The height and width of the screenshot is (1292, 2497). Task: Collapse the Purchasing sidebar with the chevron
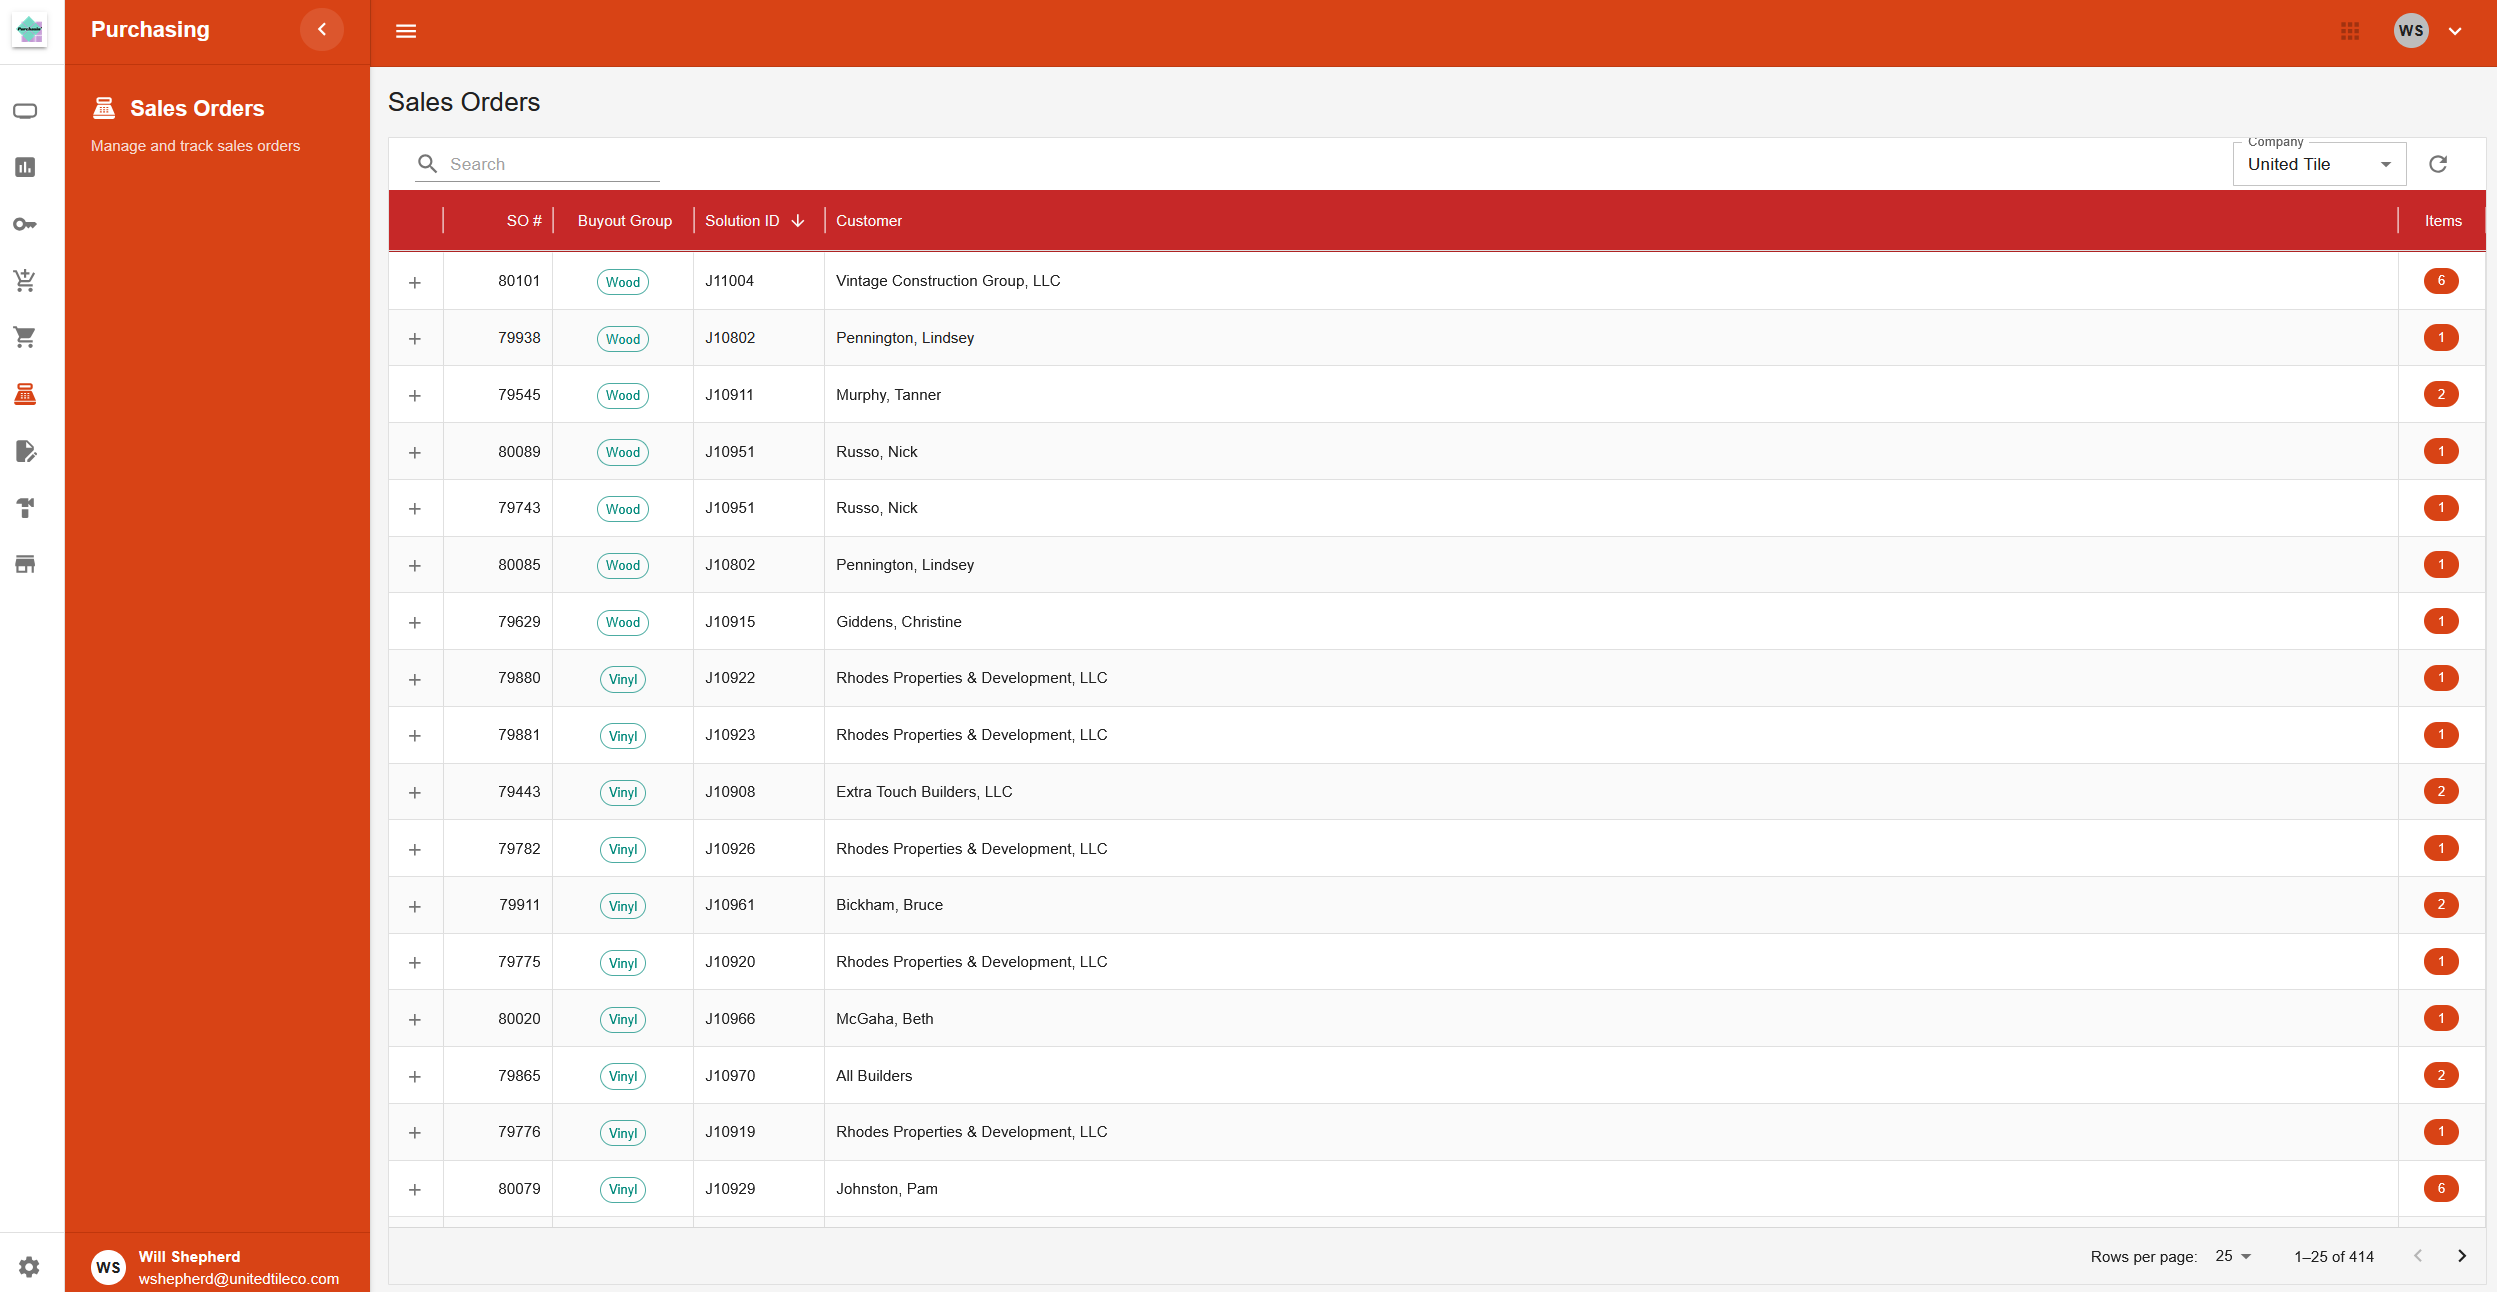(322, 29)
